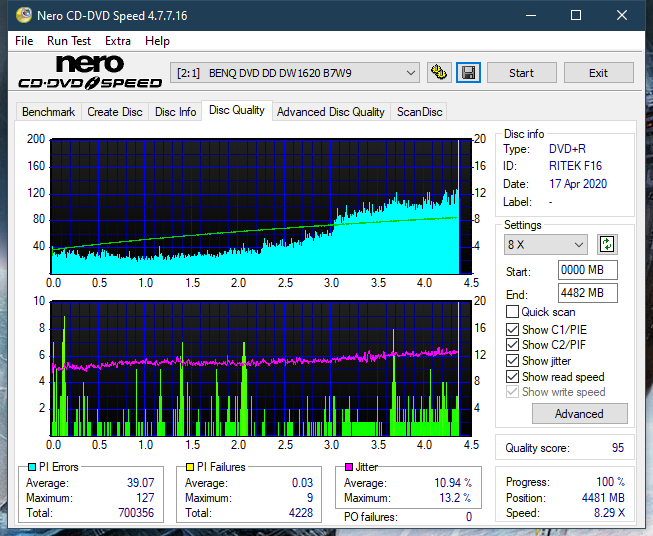Open the Advanced settings button
Image resolution: width=653 pixels, height=536 pixels.
point(579,414)
